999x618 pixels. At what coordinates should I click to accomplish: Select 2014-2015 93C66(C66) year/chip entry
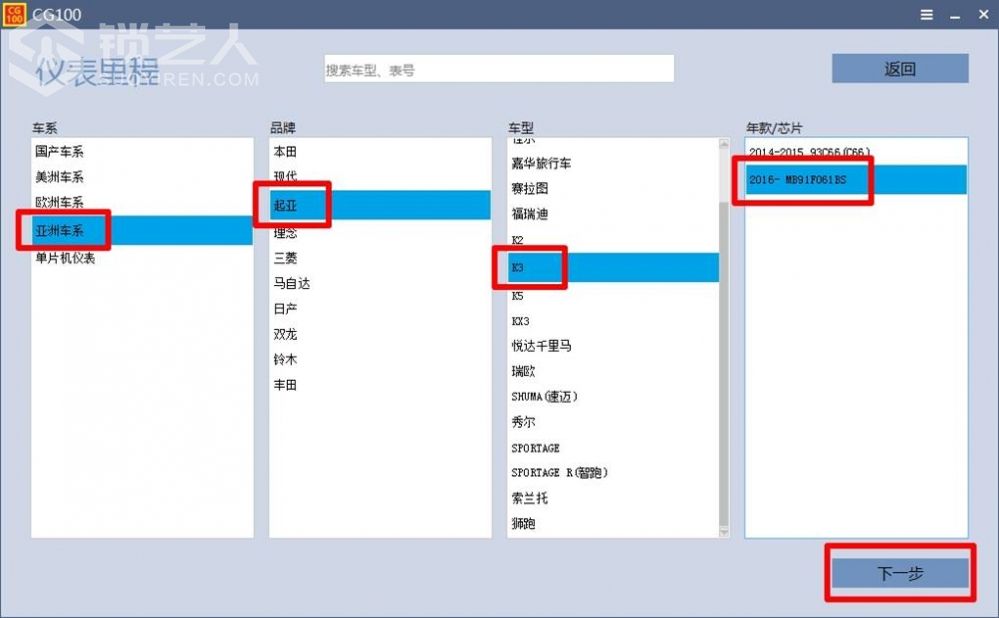856,152
